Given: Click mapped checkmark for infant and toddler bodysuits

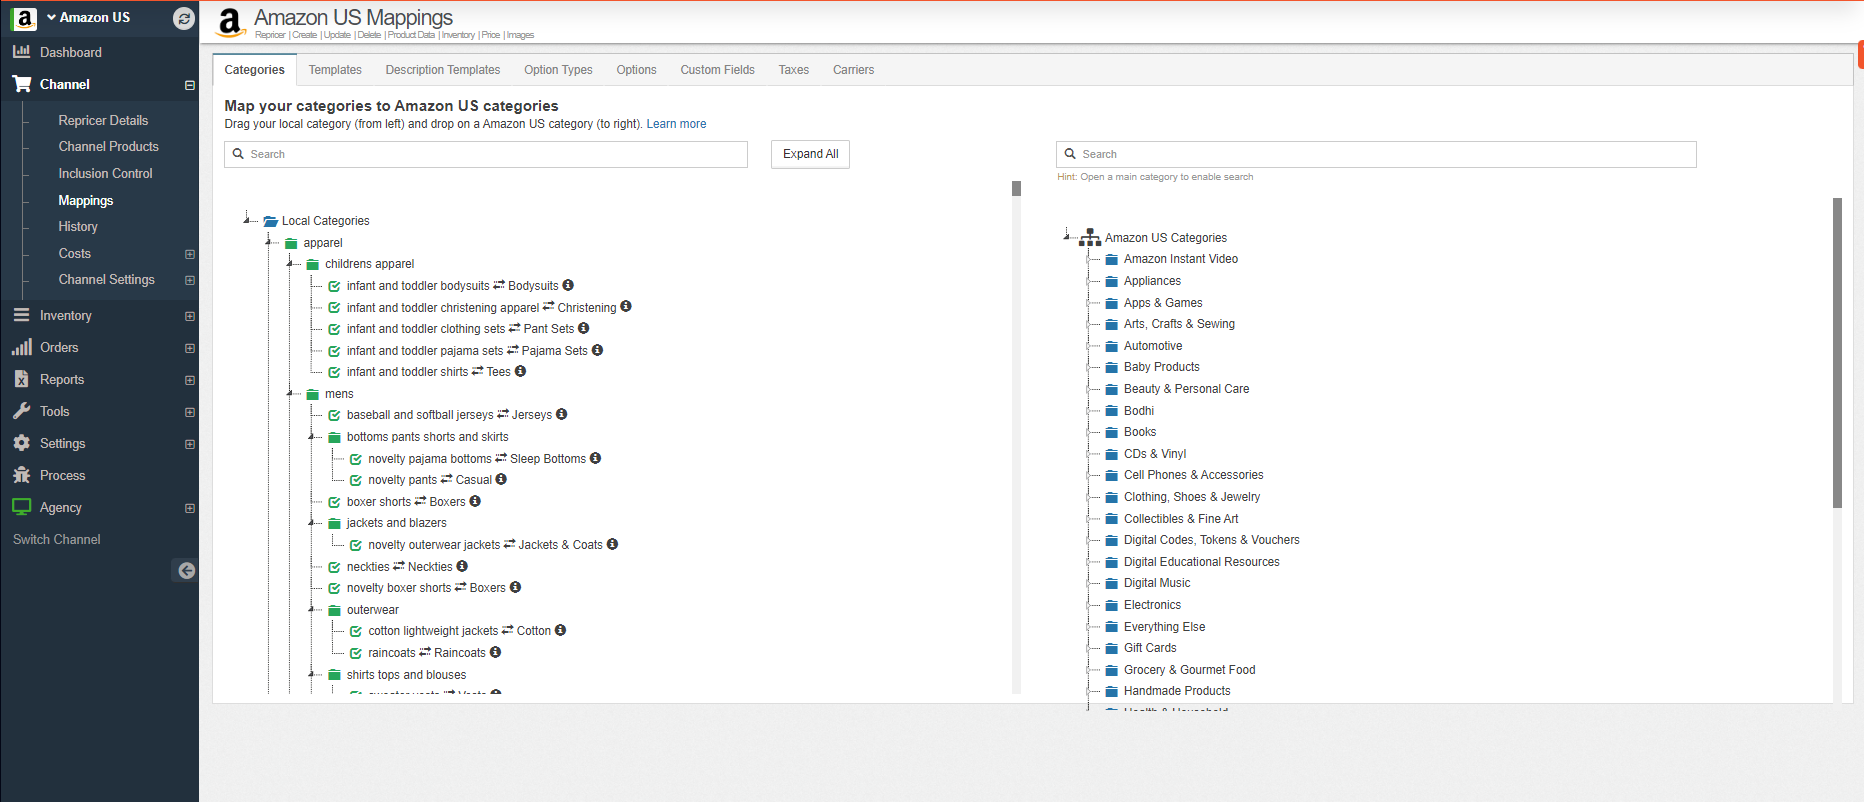Looking at the screenshot, I should [334, 286].
